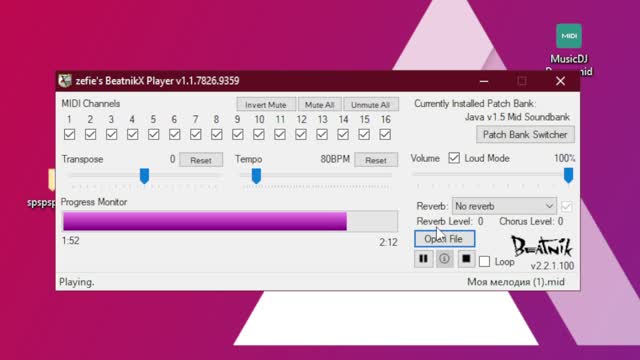Viewport: 640px width, 360px height.
Task: Open the Reverb type dropdown
Action: click(x=504, y=206)
